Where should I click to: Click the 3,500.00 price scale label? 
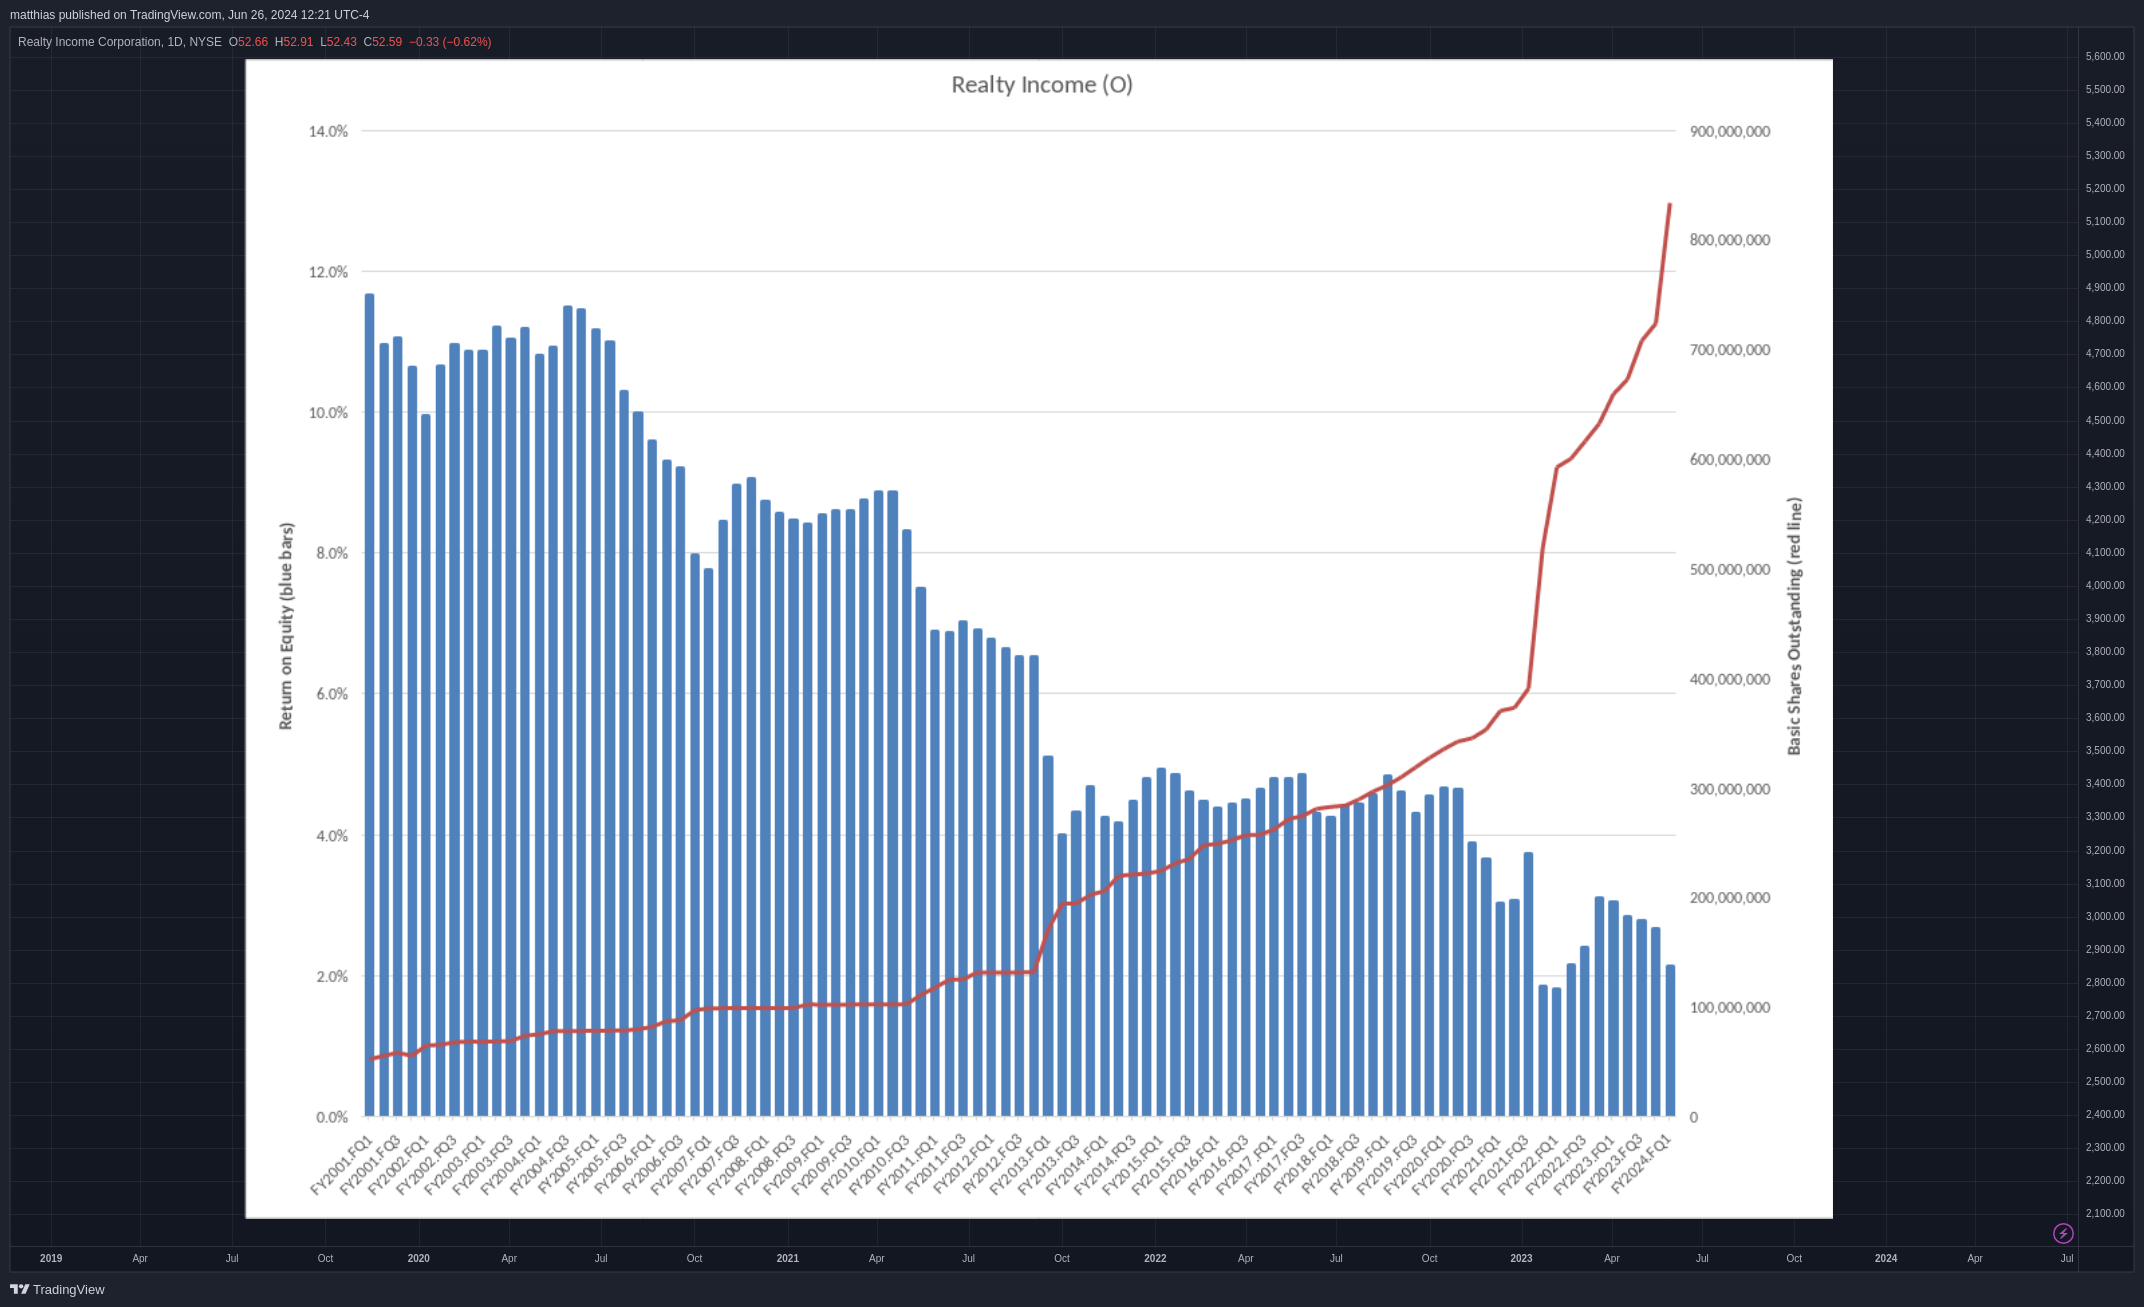[2105, 751]
